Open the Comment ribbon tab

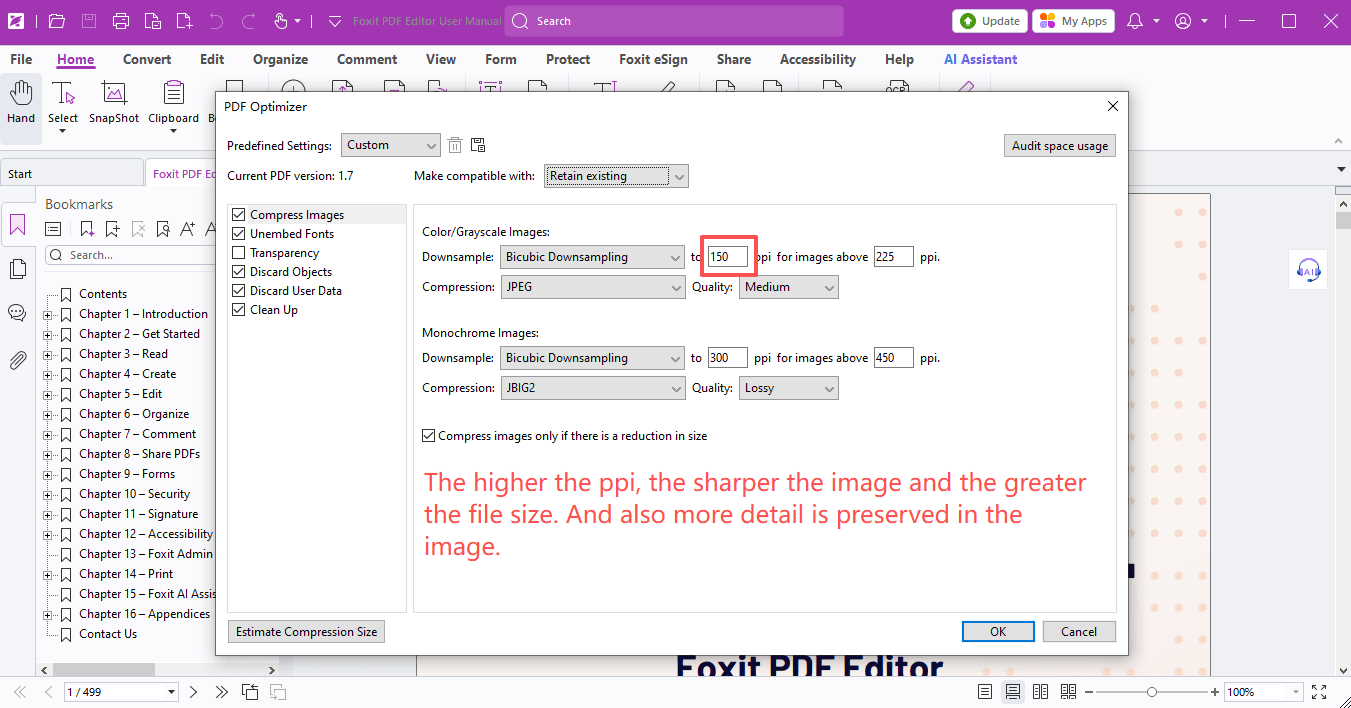367,59
